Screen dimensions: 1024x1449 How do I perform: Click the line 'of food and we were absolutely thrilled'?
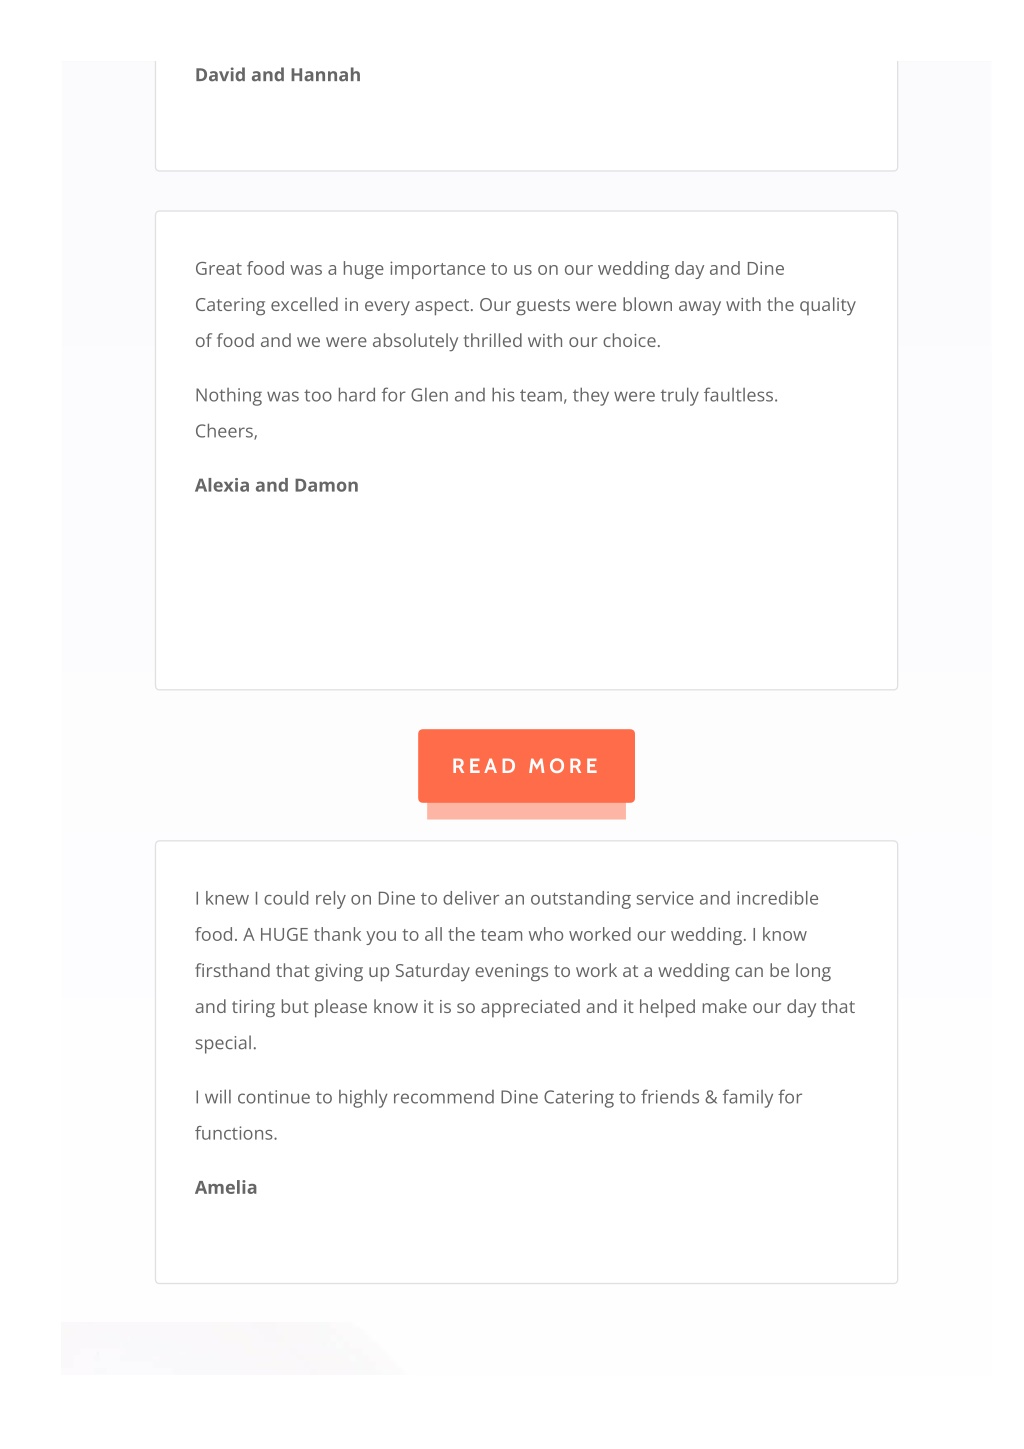coord(428,340)
